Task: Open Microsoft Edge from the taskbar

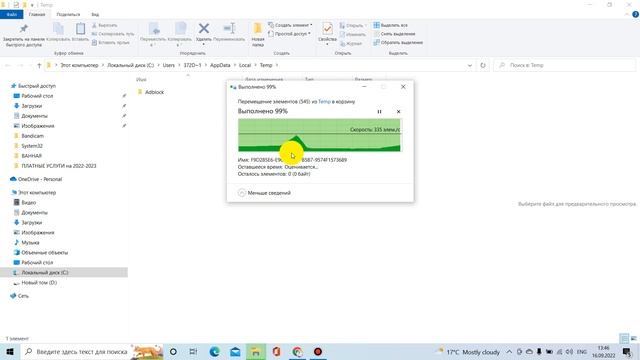Action: click(215, 351)
